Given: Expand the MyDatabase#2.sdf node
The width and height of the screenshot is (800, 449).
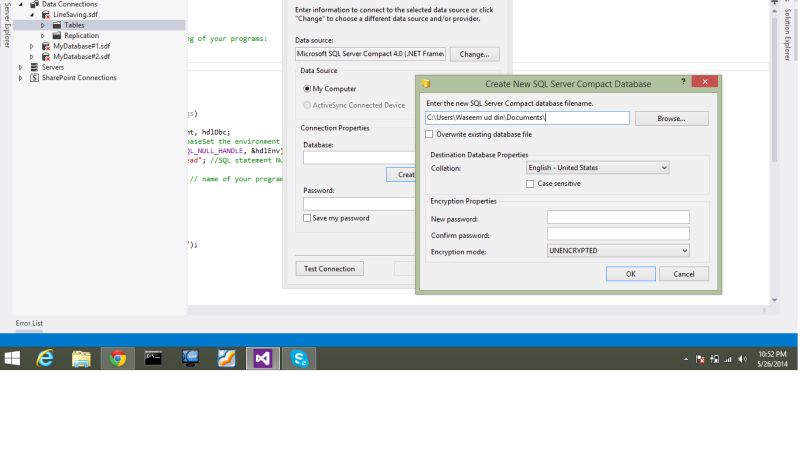Looking at the screenshot, I should [32, 57].
